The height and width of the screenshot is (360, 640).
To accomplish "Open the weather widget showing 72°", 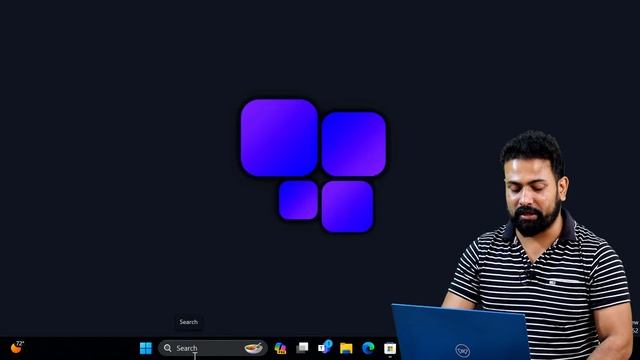I will click(17, 347).
